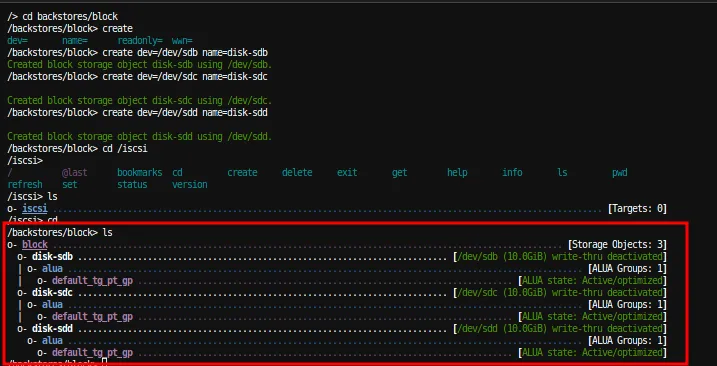The image size is (717, 366).
Task: Click the "status" completion option
Action: coord(133,184)
